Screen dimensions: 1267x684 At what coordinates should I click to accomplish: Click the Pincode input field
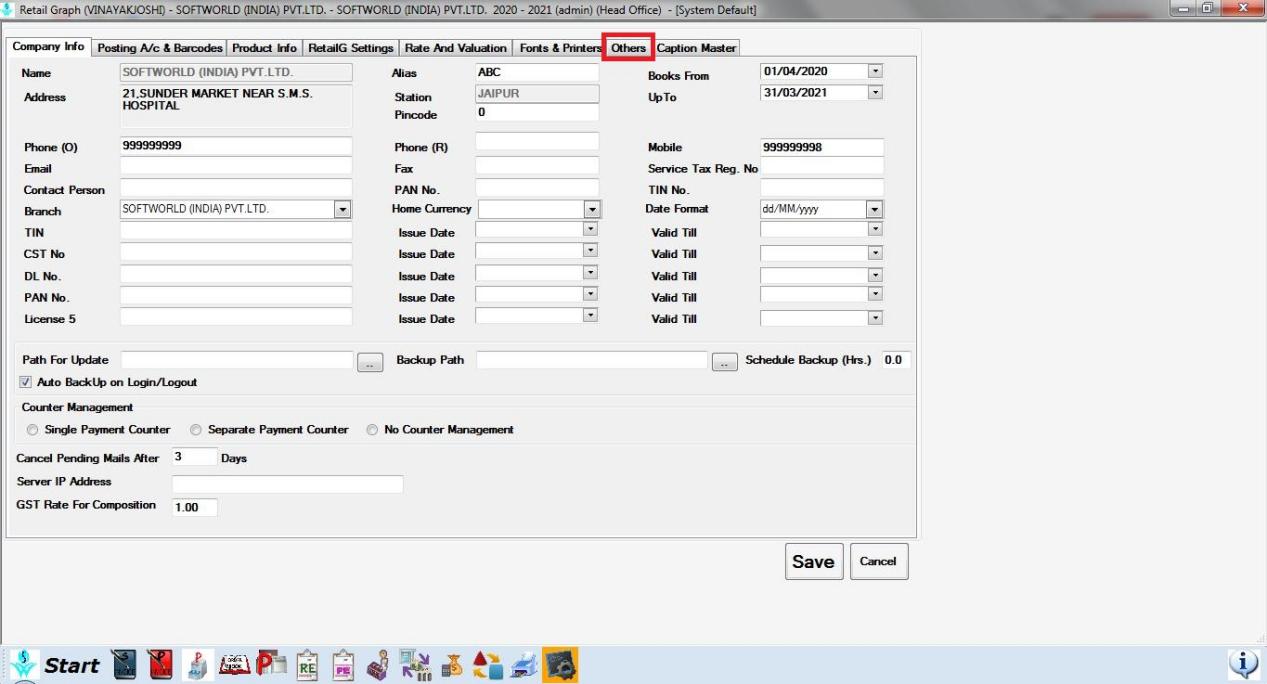[537, 113]
